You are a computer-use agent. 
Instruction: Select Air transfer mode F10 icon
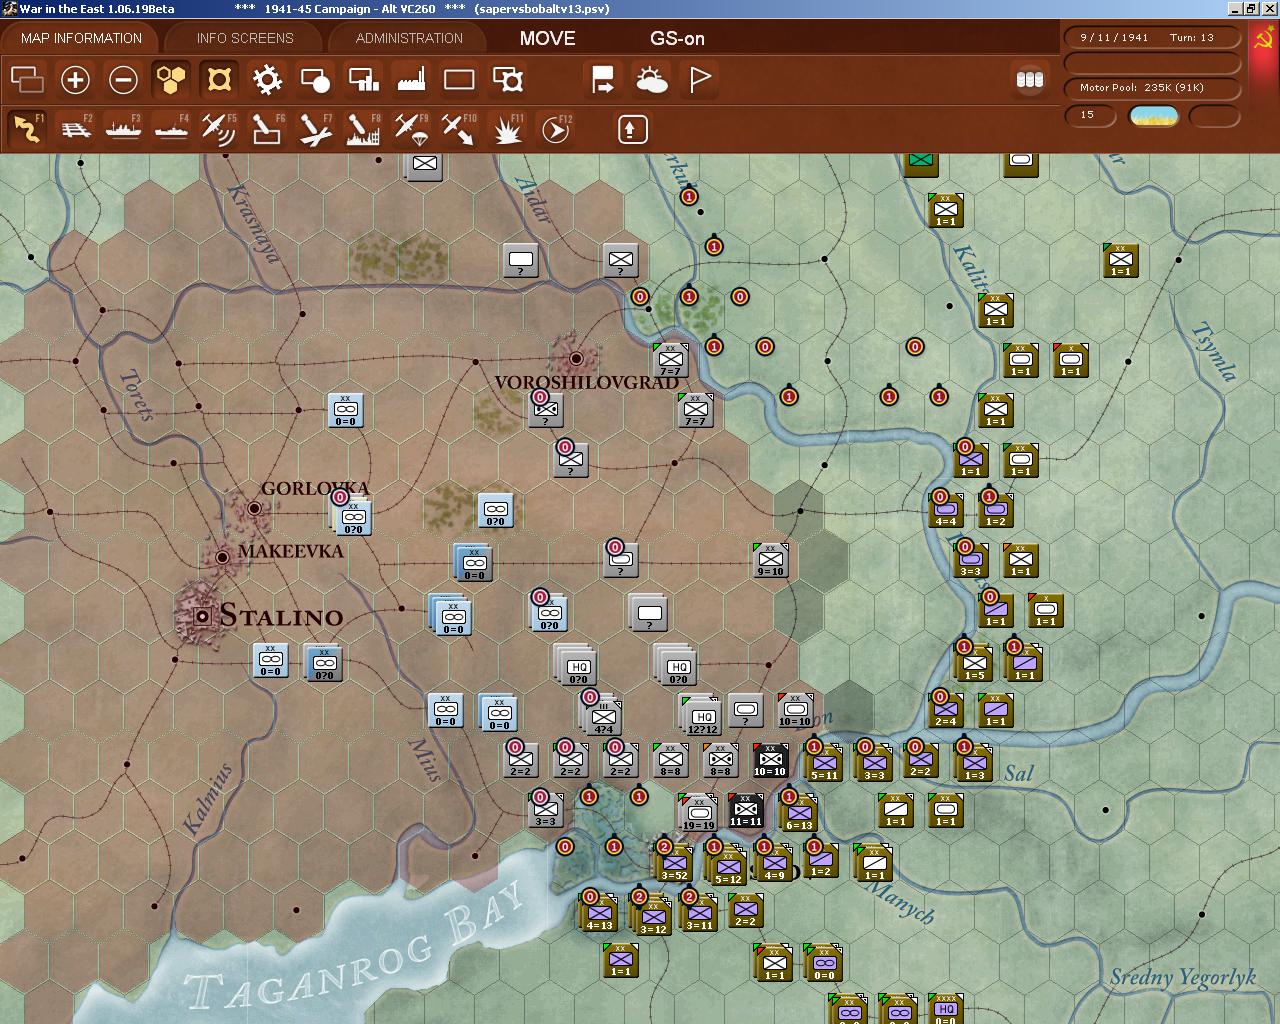459,128
